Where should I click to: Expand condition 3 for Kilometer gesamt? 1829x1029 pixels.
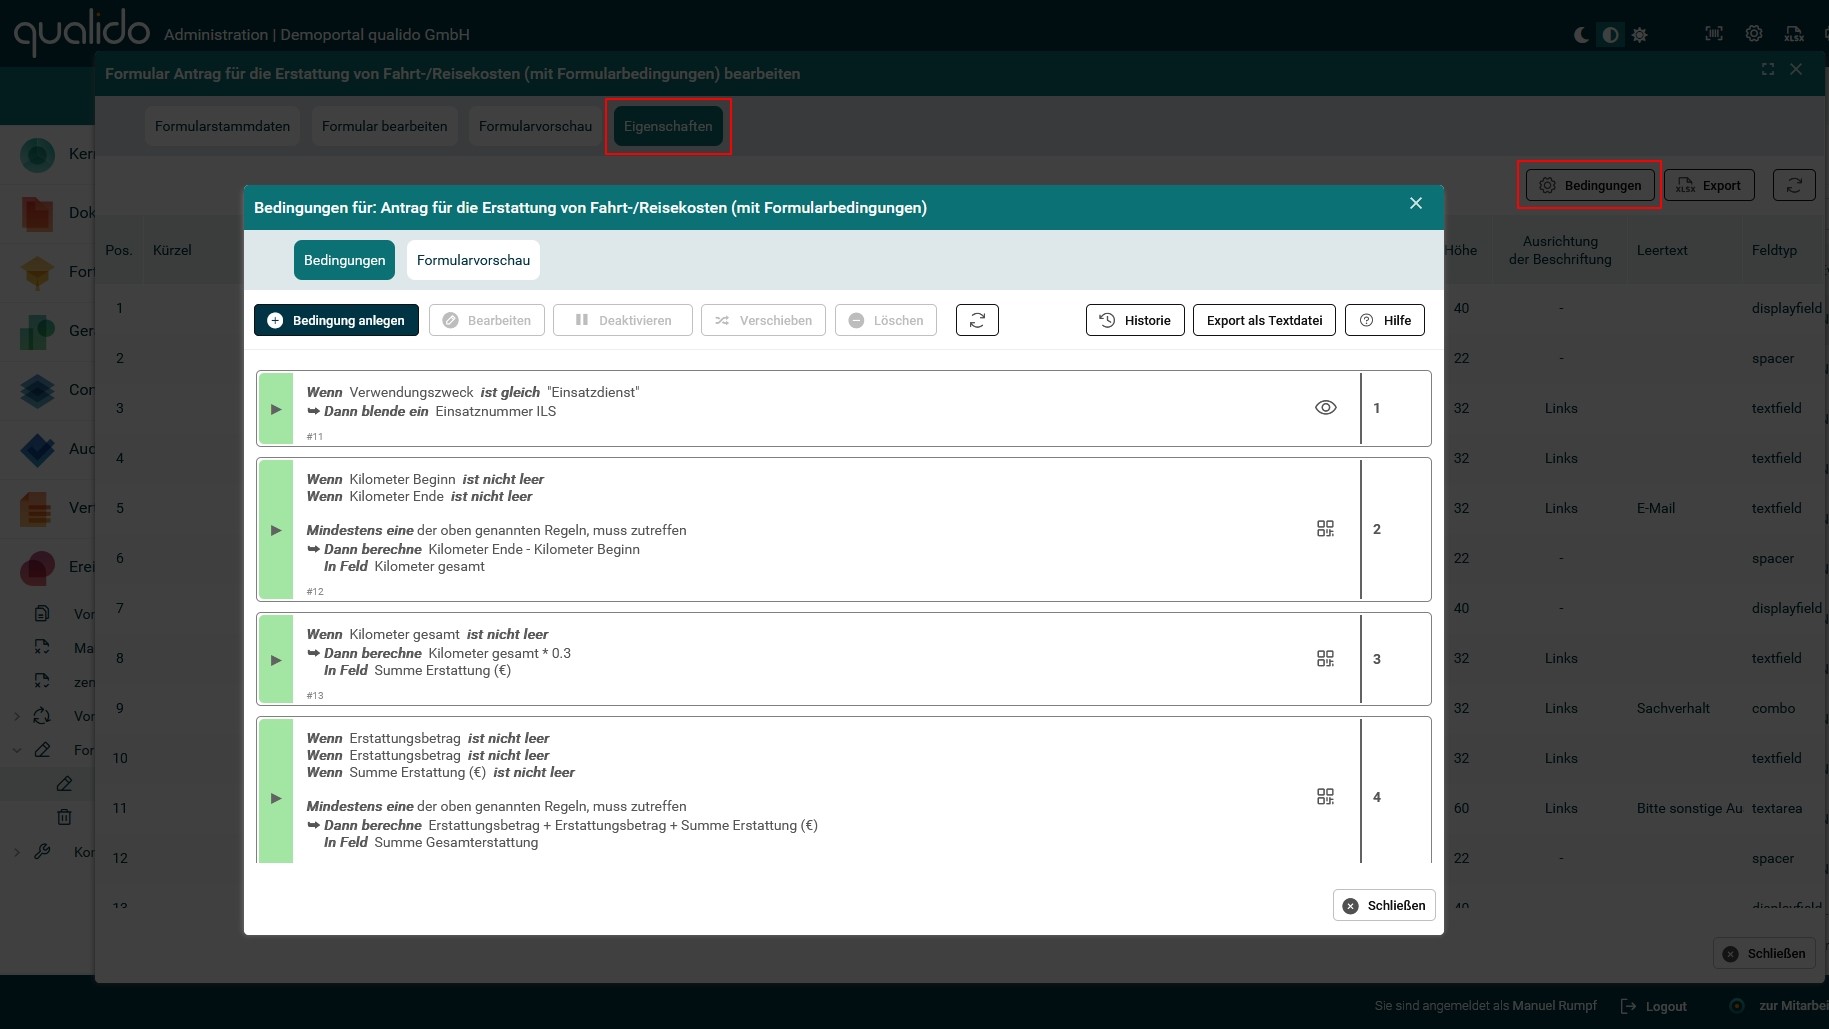point(276,660)
